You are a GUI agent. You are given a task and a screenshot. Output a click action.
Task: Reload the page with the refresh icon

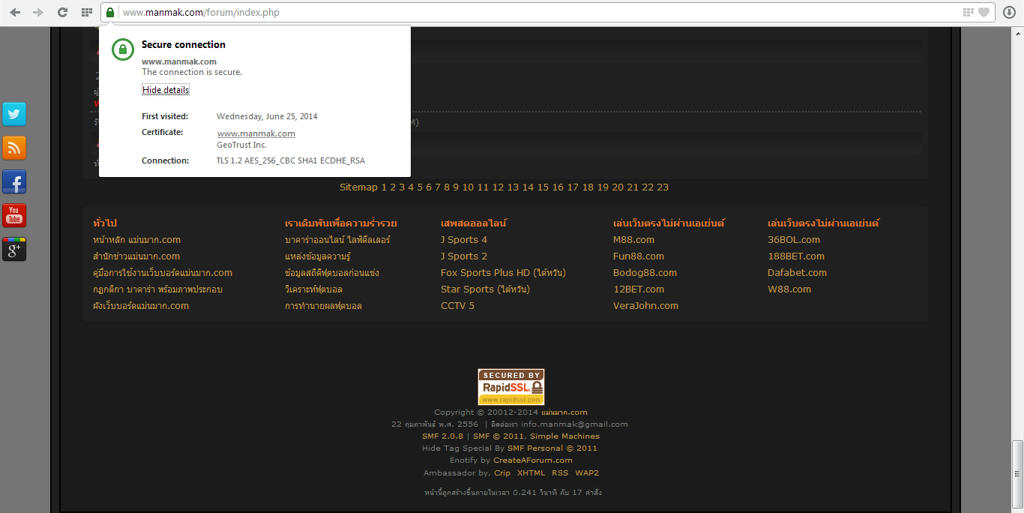coord(63,12)
